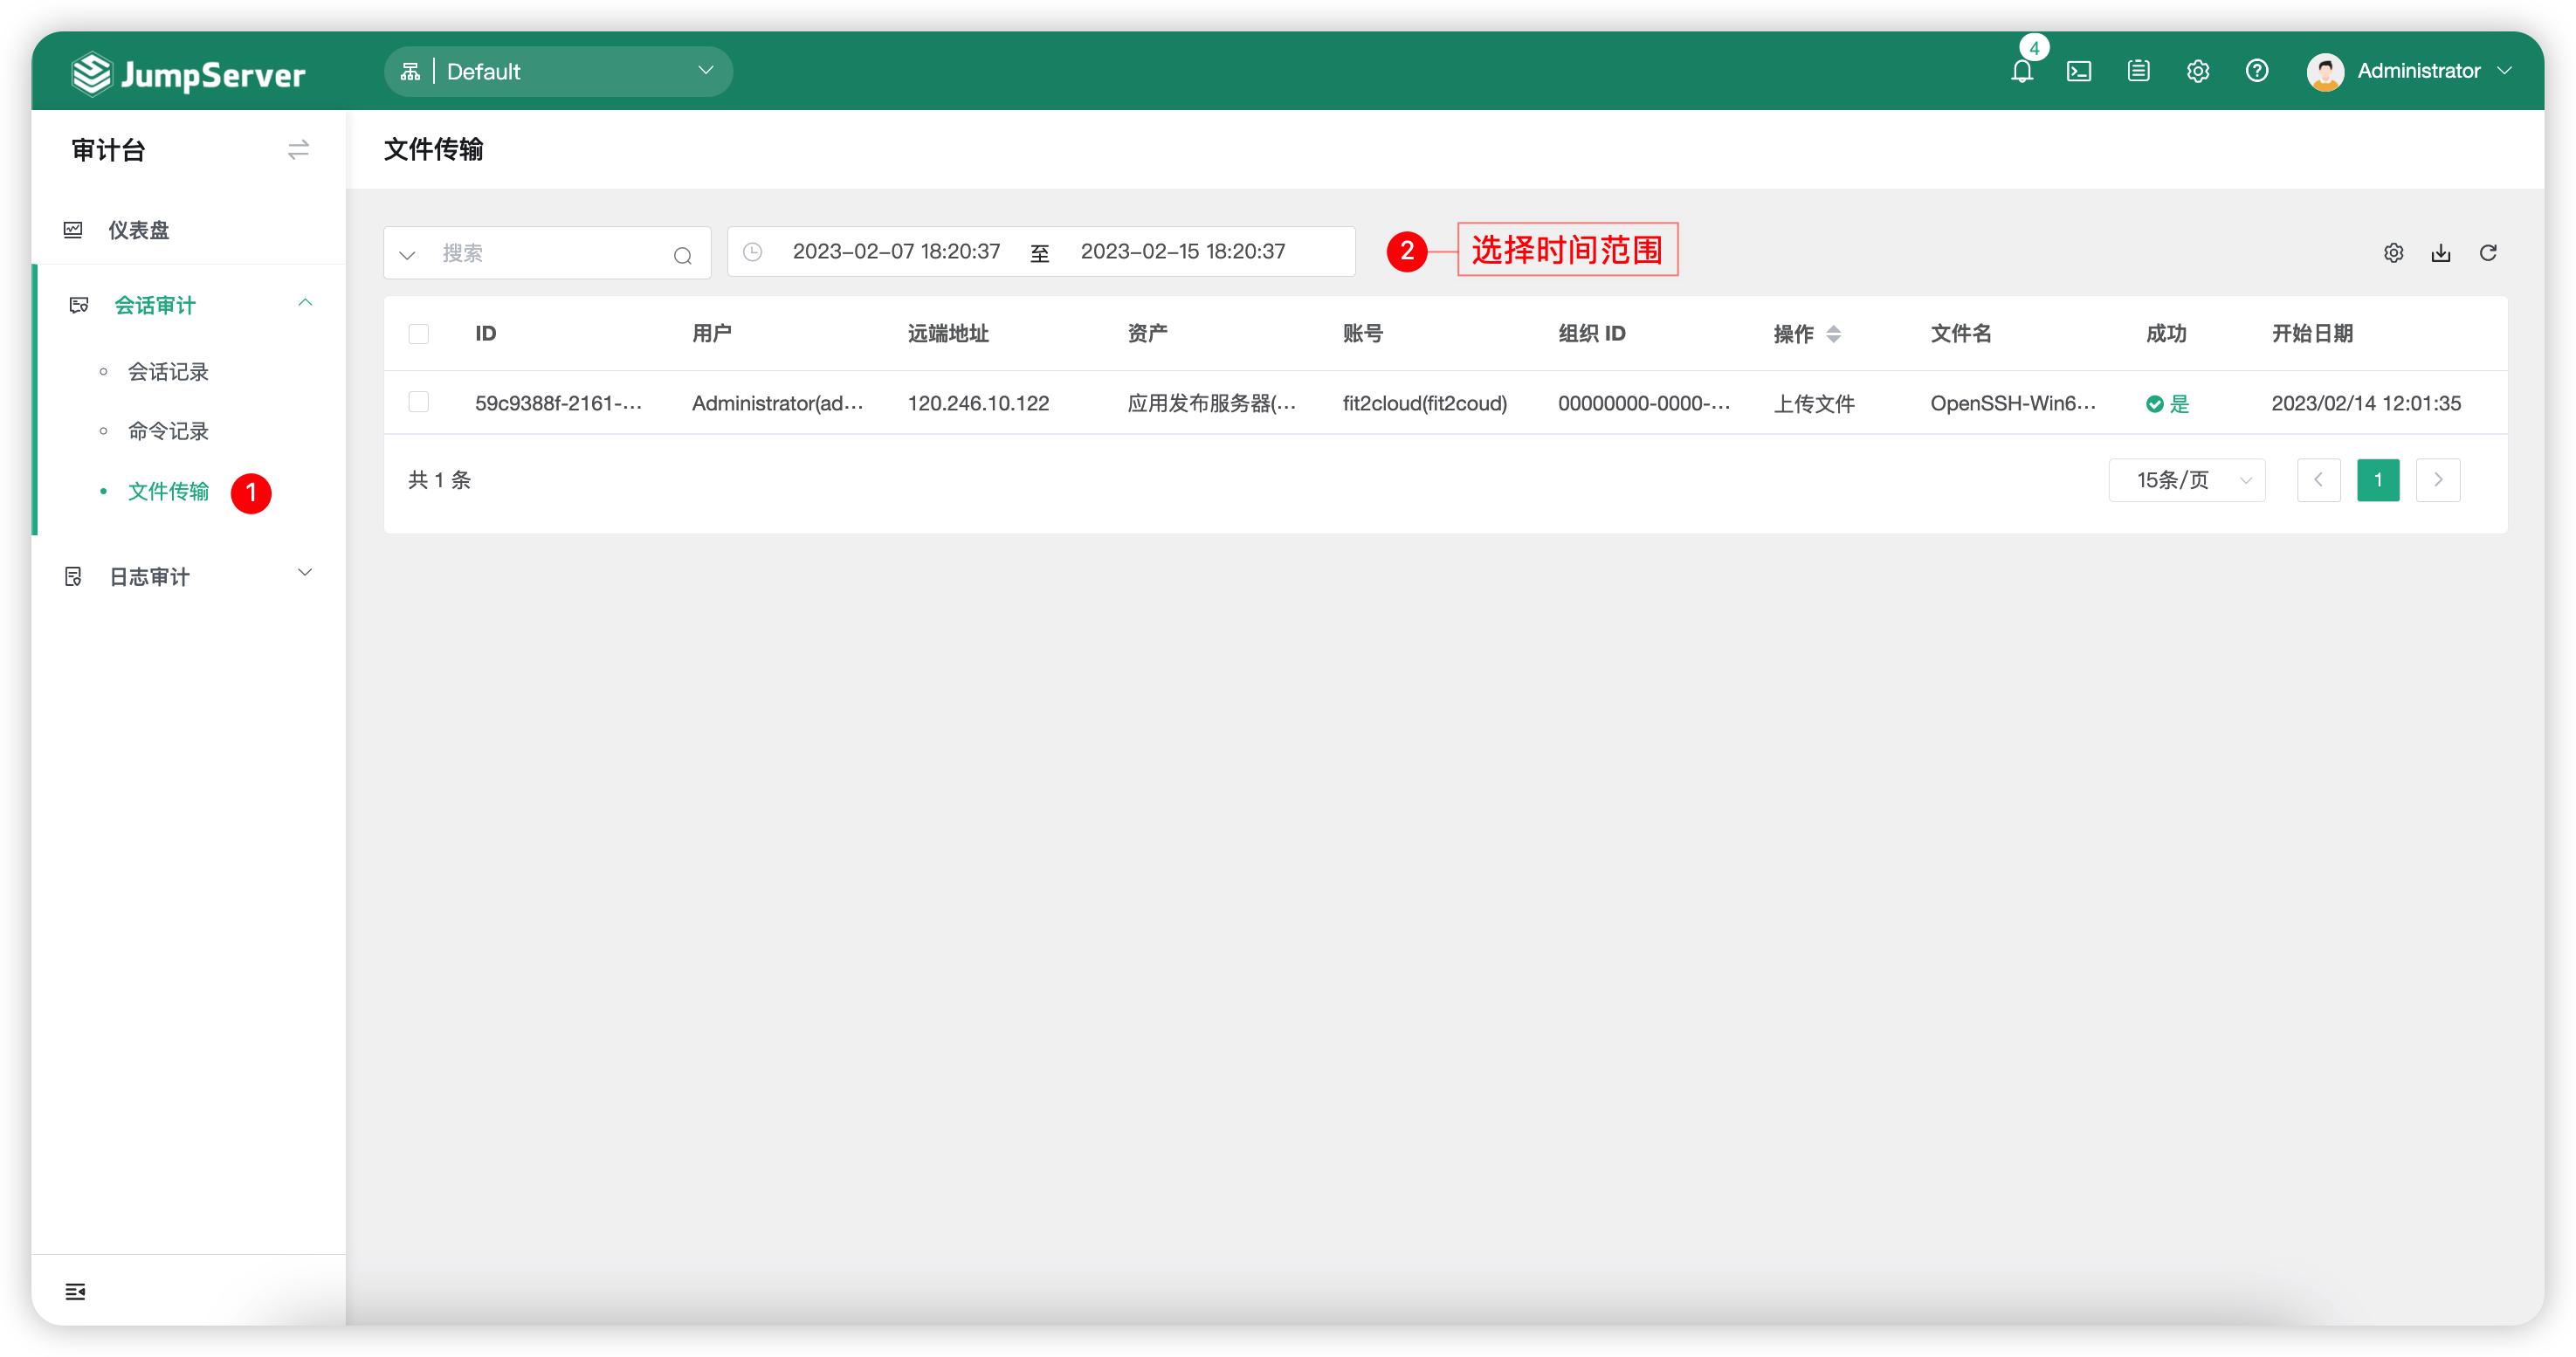Open 命令记录 submenu item
Viewport: 2576px width, 1357px height.
pyautogui.click(x=168, y=431)
